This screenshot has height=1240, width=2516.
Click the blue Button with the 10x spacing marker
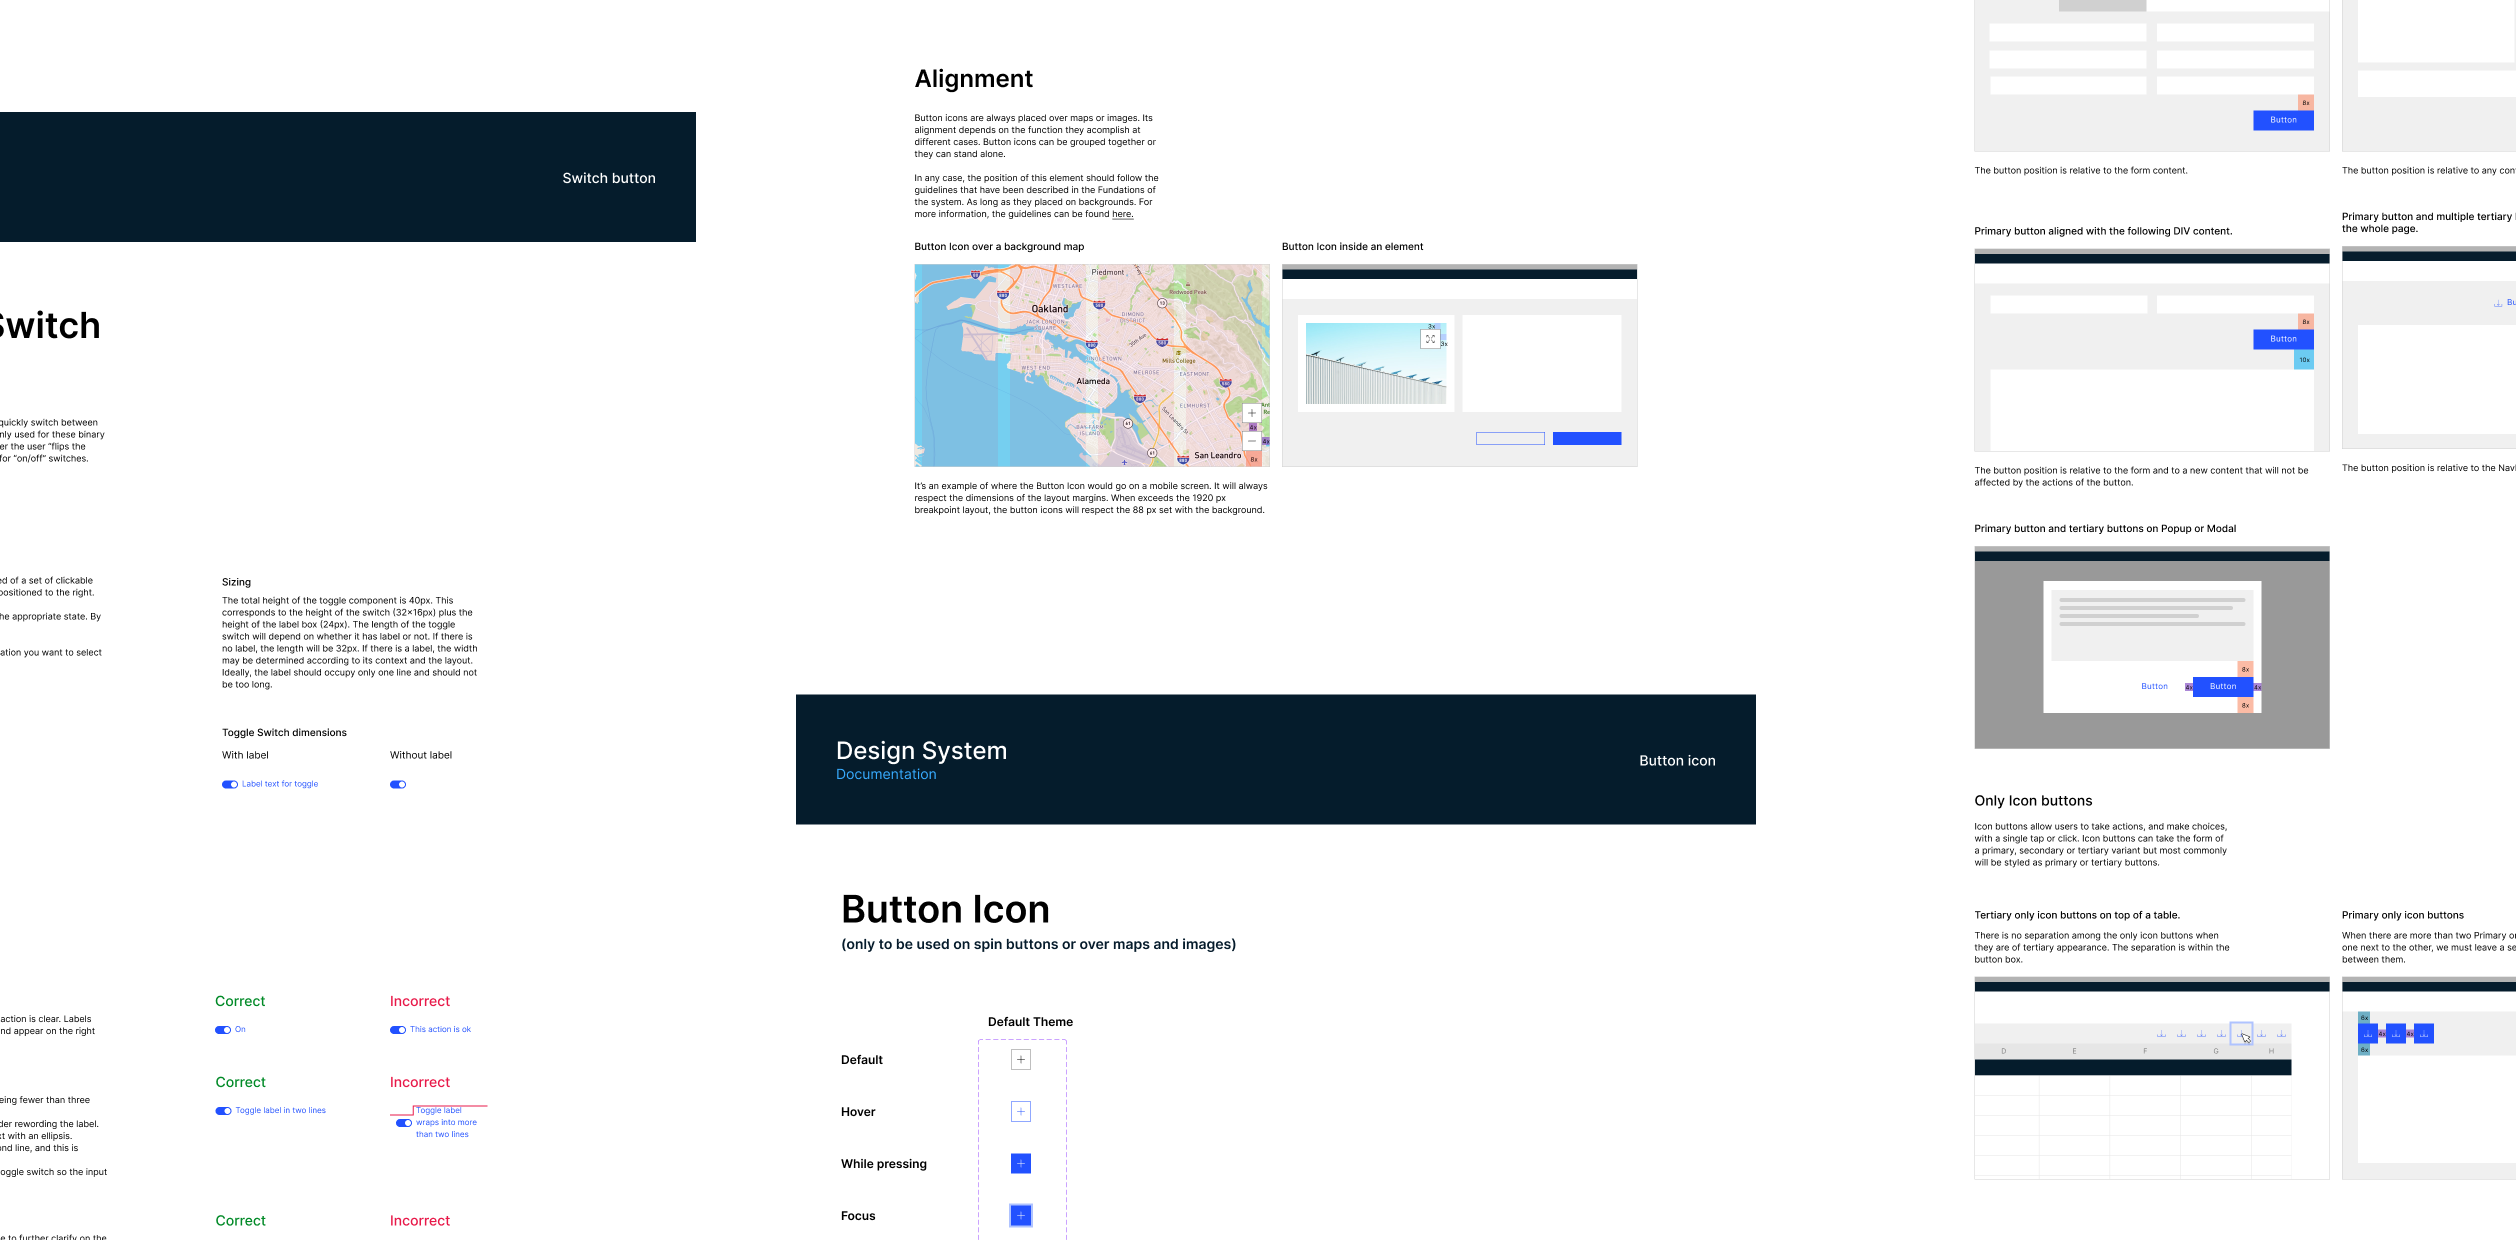pyautogui.click(x=2283, y=339)
